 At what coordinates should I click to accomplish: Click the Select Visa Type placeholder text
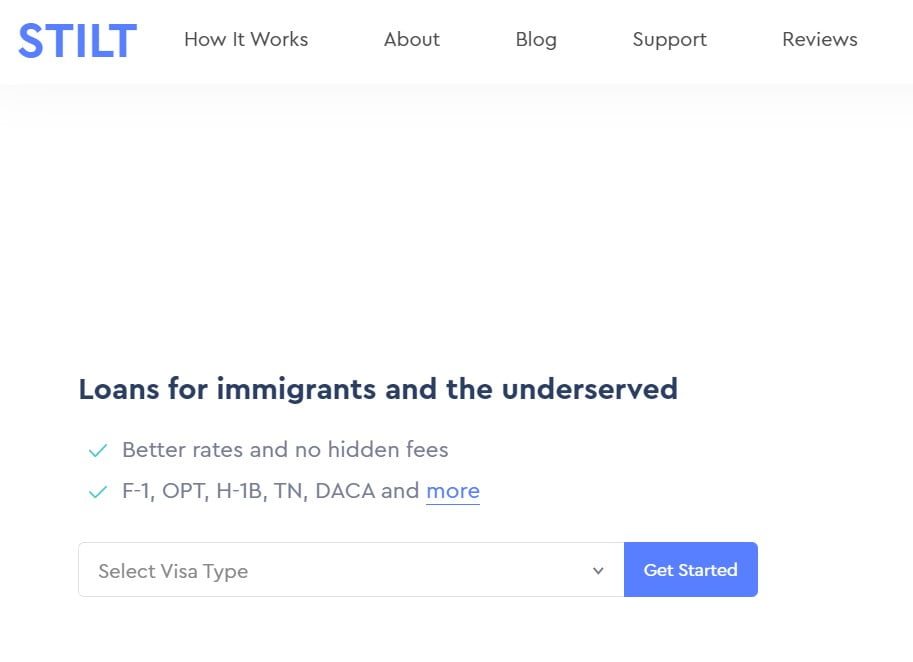173,572
